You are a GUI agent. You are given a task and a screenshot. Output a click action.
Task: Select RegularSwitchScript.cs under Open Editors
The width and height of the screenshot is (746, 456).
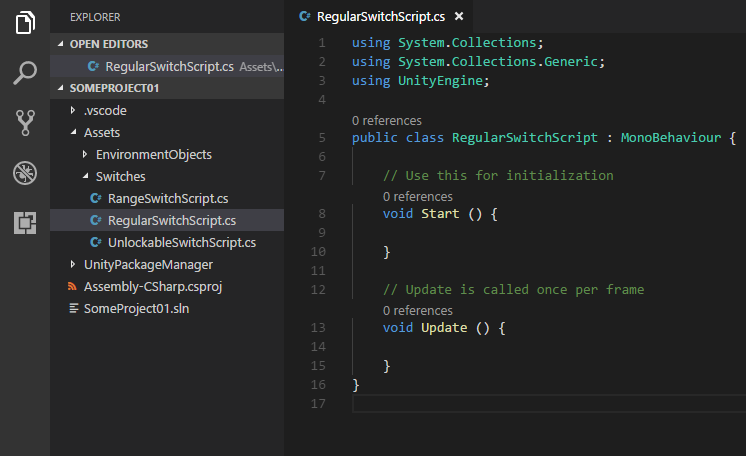click(167, 66)
